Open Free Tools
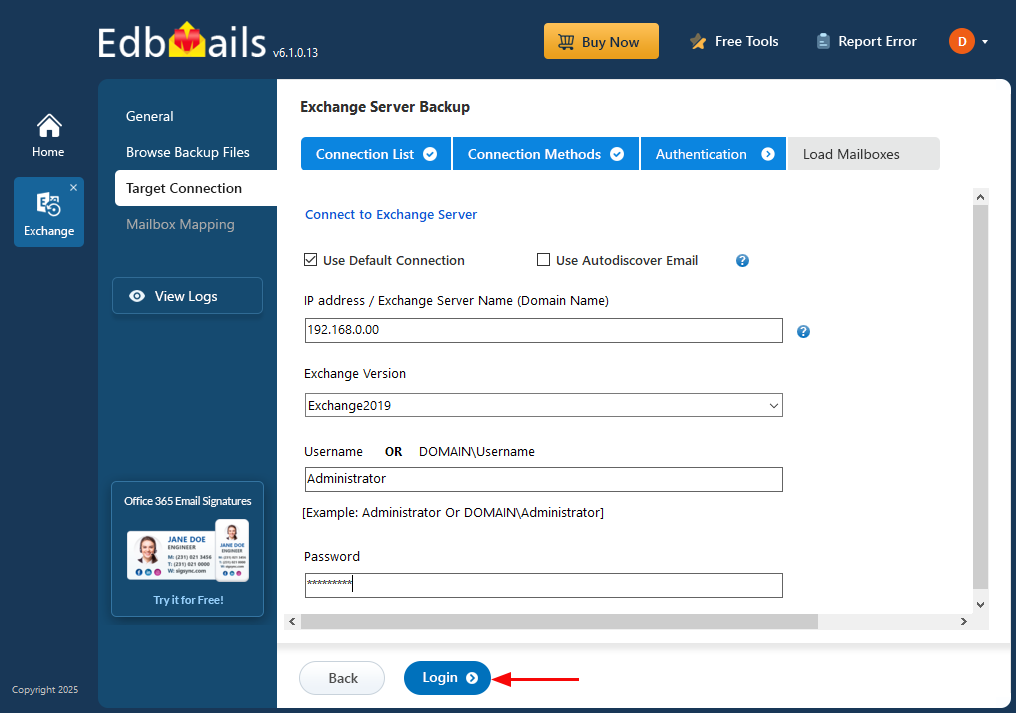 coord(734,41)
